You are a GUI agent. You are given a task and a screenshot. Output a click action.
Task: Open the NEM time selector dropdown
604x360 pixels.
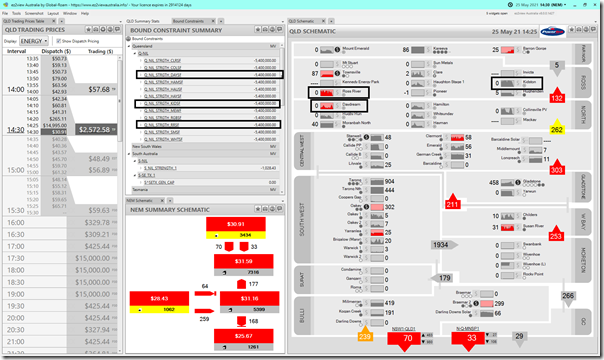click(x=565, y=5)
